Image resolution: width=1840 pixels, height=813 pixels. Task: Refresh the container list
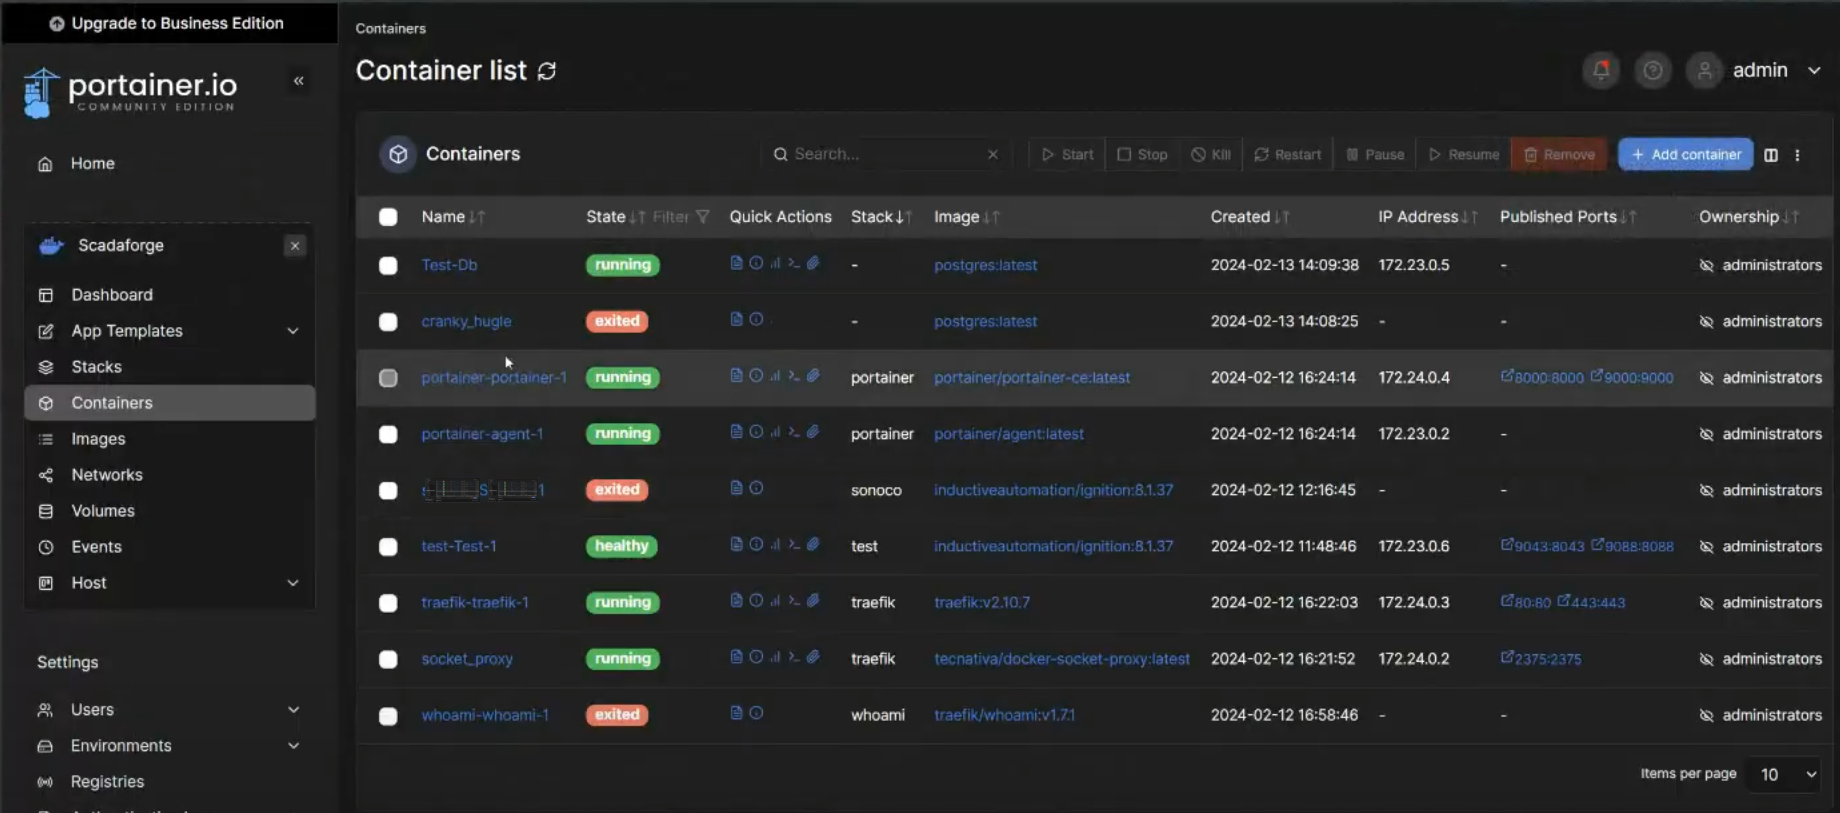click(547, 71)
